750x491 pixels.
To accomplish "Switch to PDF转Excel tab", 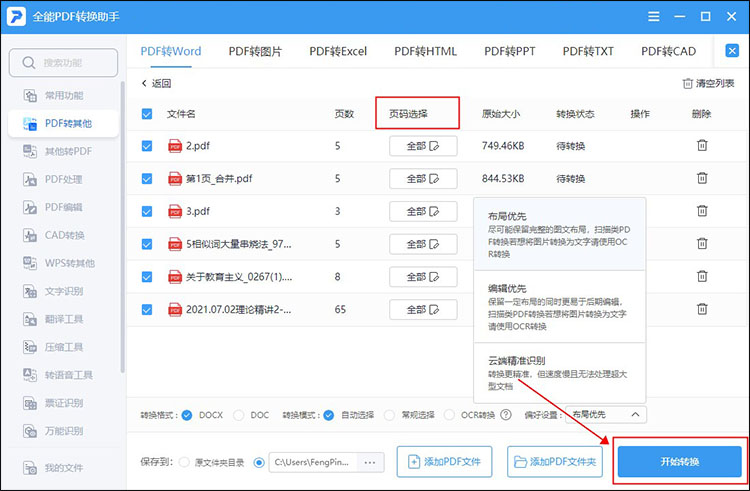I will [x=338, y=51].
